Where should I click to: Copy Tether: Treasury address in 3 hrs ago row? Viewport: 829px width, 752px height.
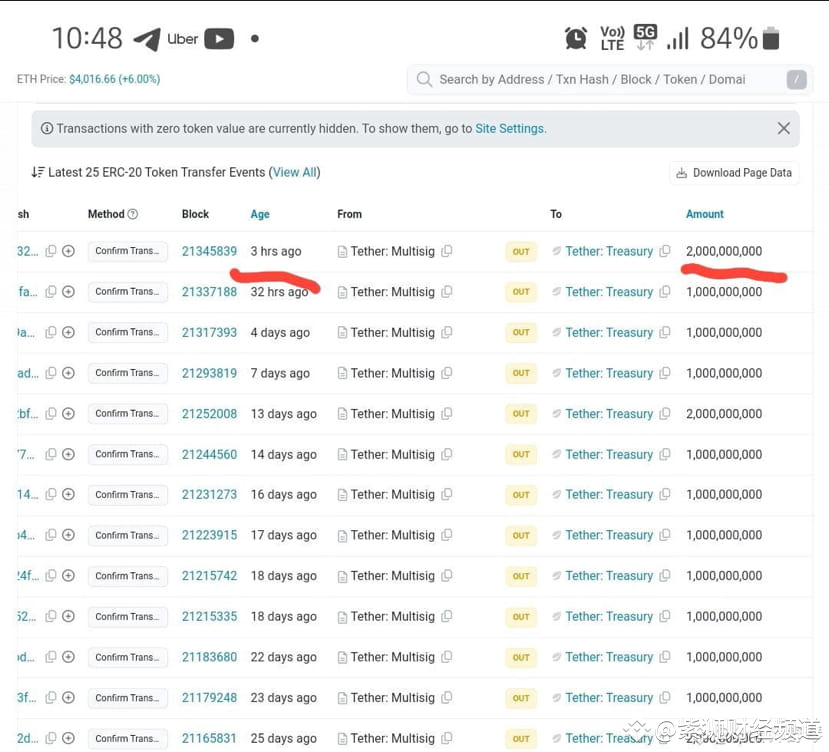pos(665,251)
